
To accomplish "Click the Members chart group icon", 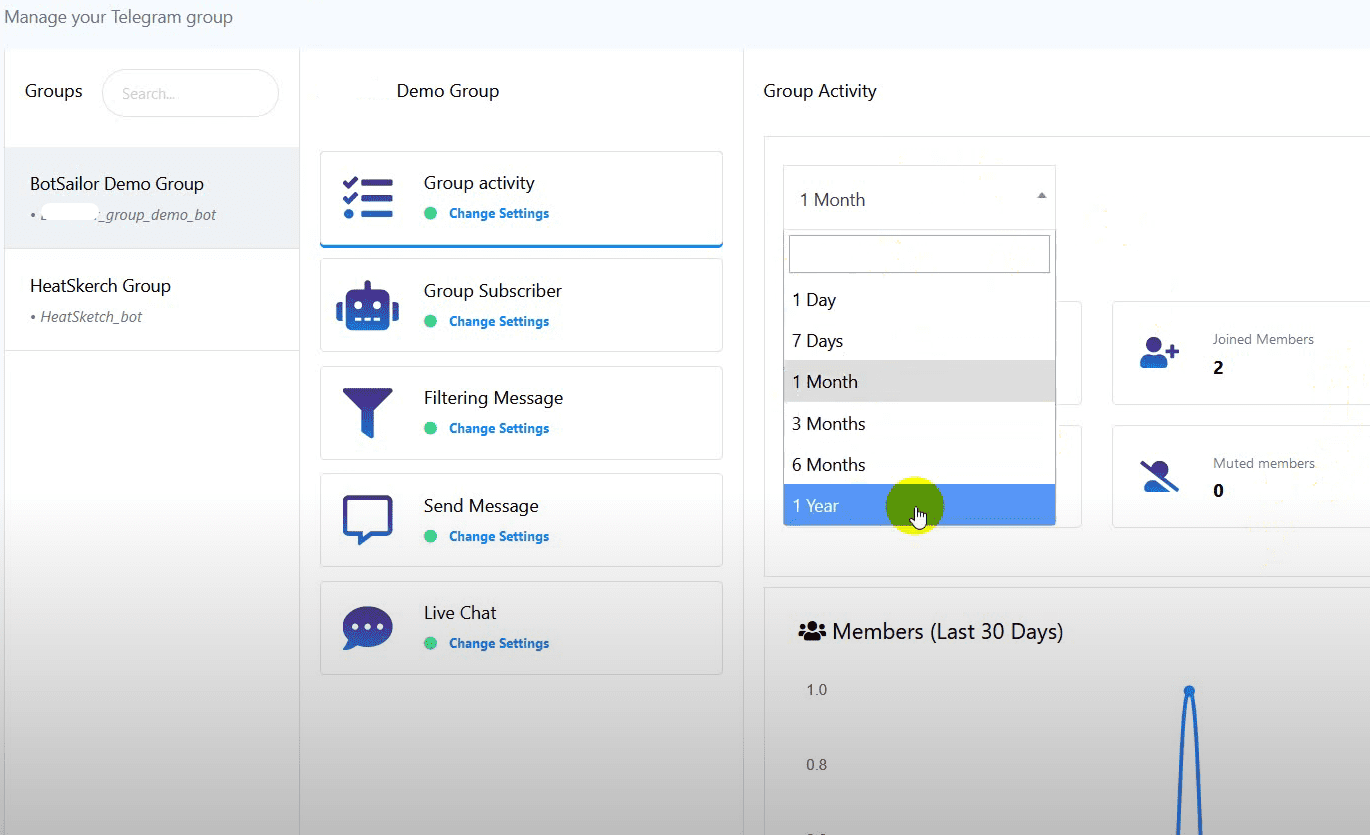I will [811, 632].
